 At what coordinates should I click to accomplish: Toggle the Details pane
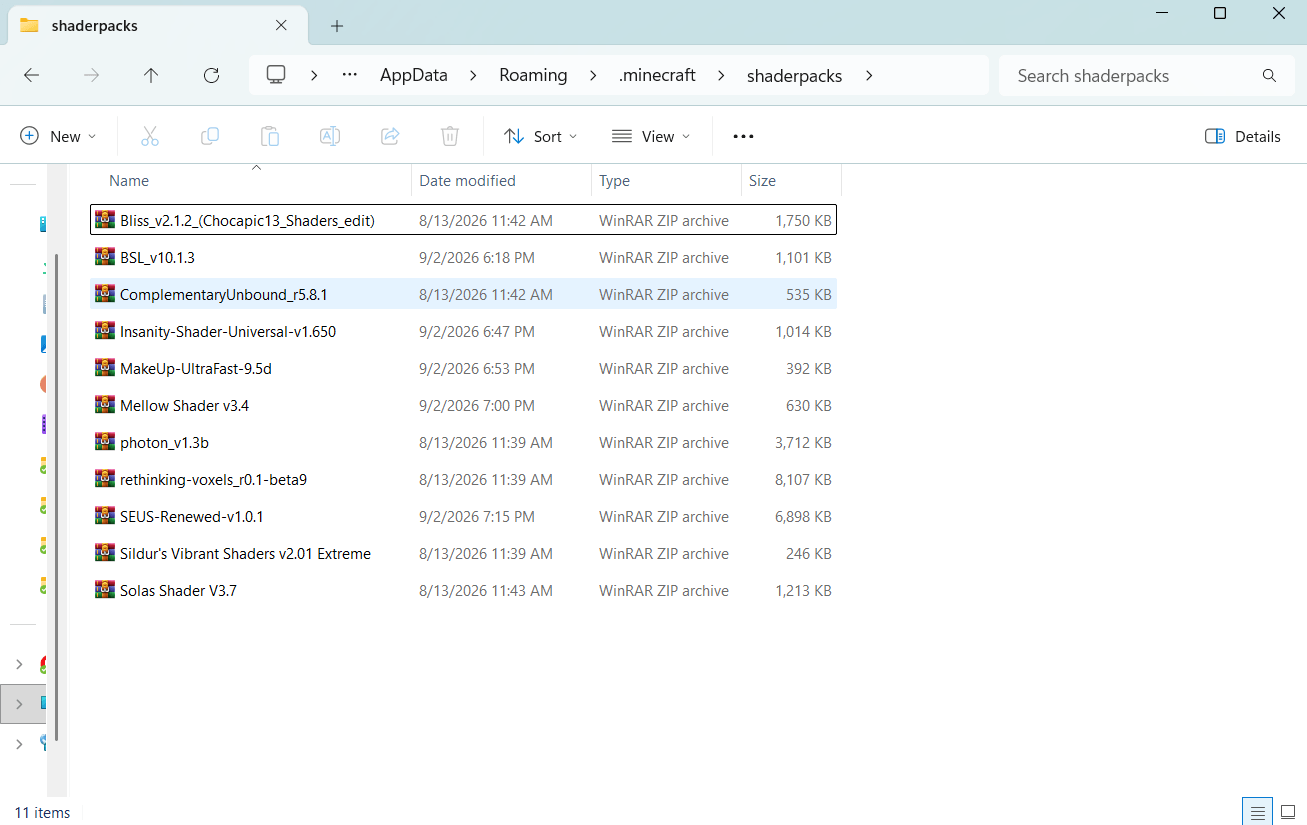1243,136
